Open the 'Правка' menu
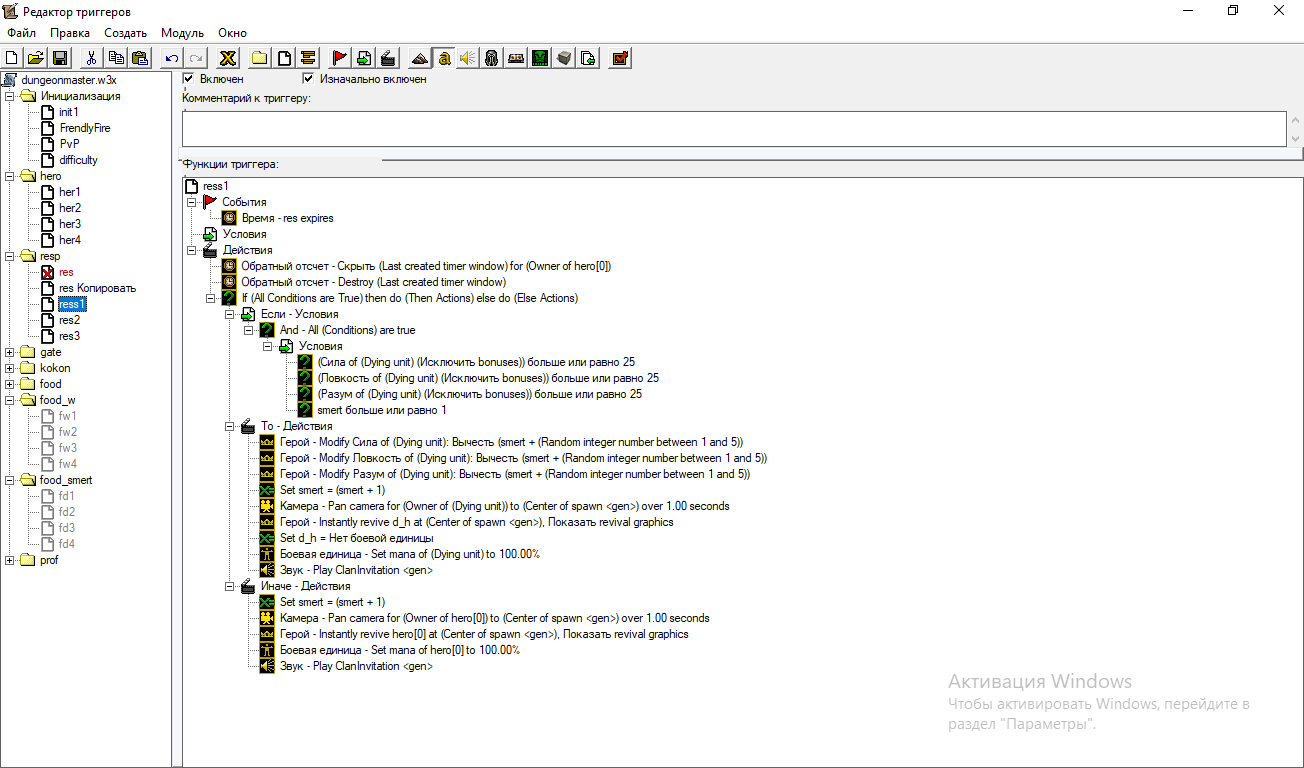Image resolution: width=1304 pixels, height=768 pixels. [x=70, y=33]
